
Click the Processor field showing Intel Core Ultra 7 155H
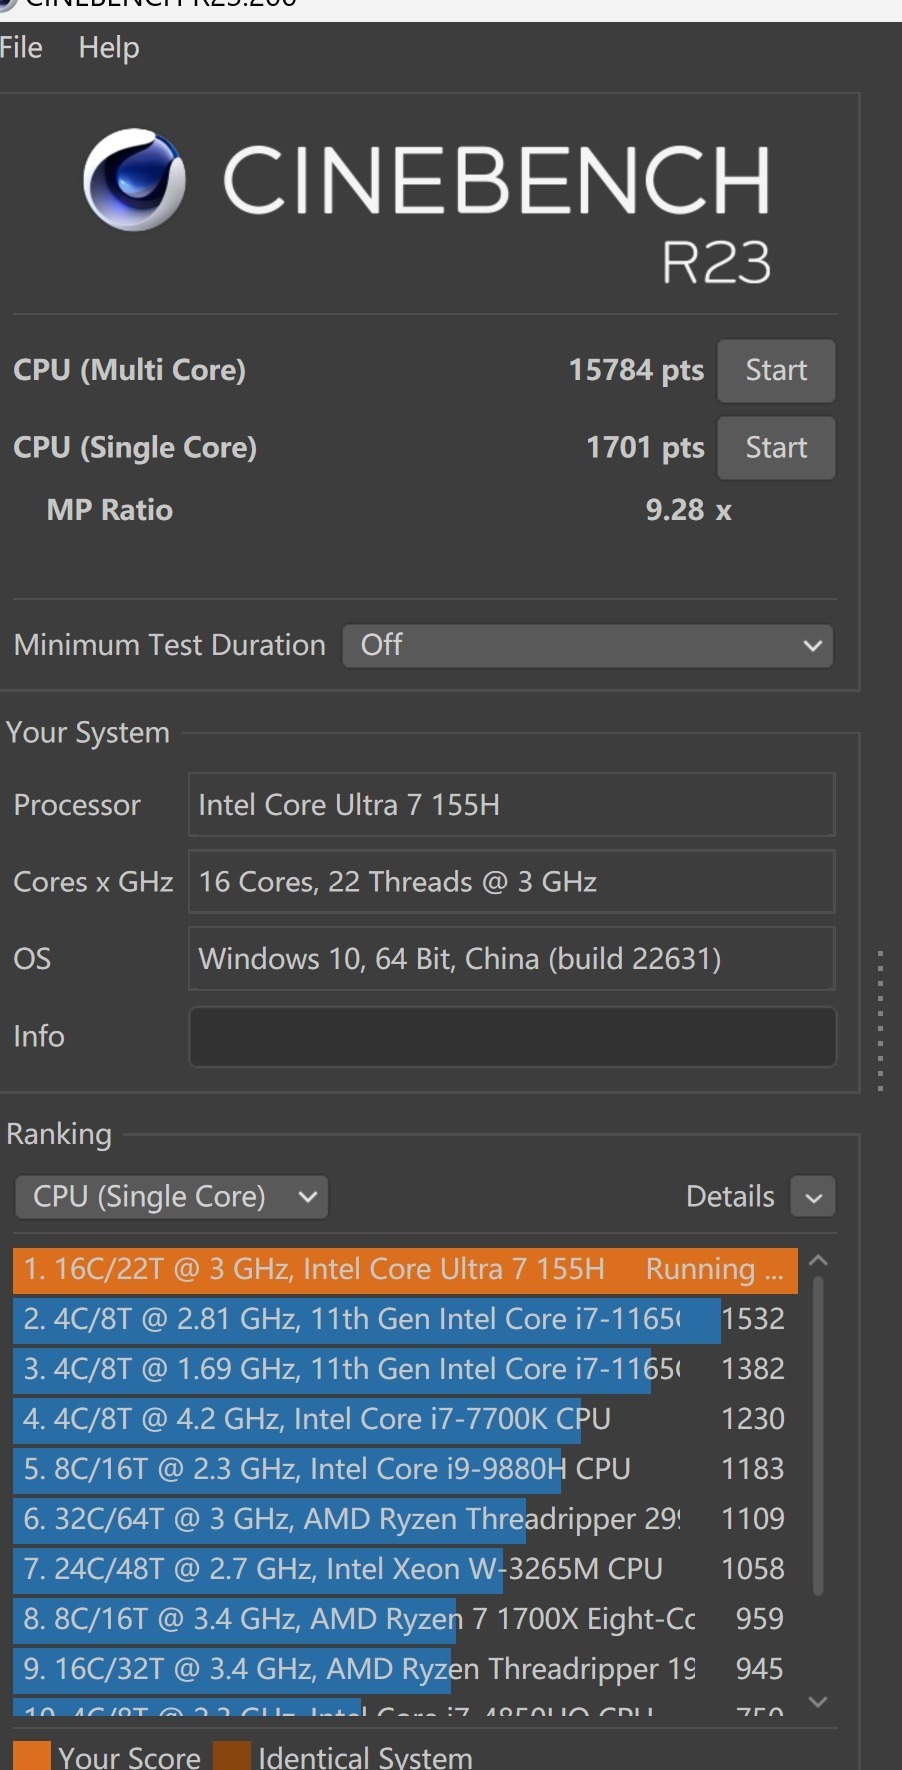click(x=512, y=805)
